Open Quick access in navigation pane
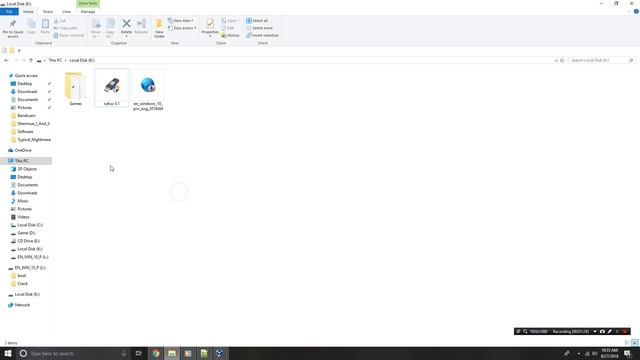The image size is (640, 360). point(26,76)
